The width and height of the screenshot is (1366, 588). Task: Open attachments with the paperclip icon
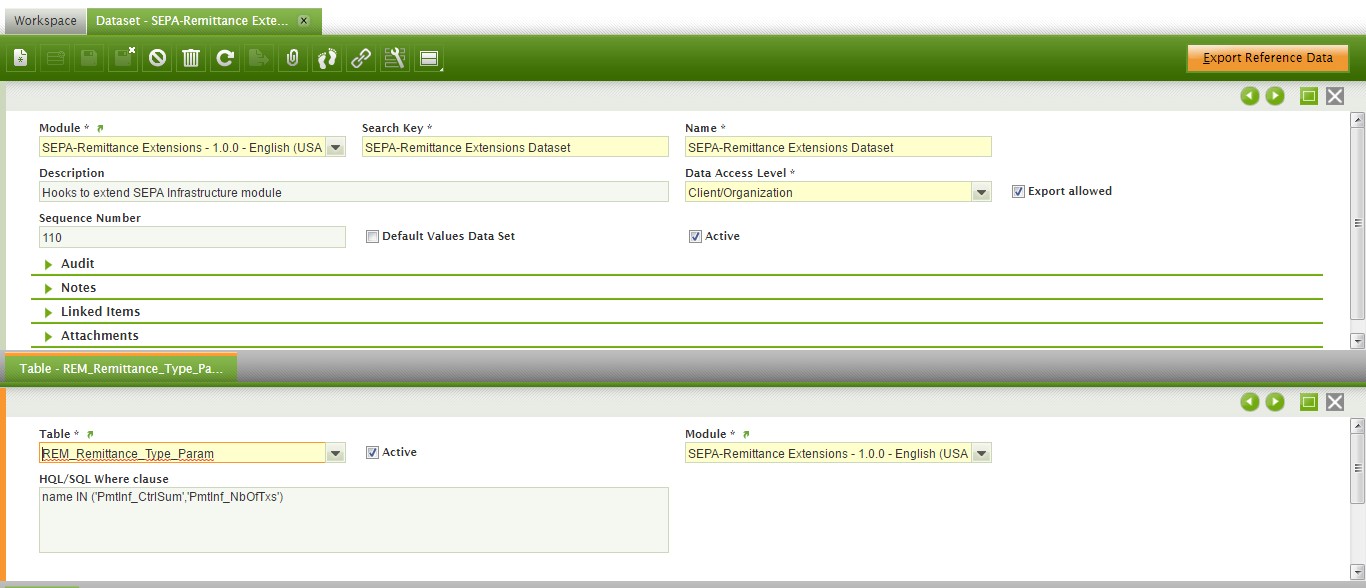coord(292,59)
